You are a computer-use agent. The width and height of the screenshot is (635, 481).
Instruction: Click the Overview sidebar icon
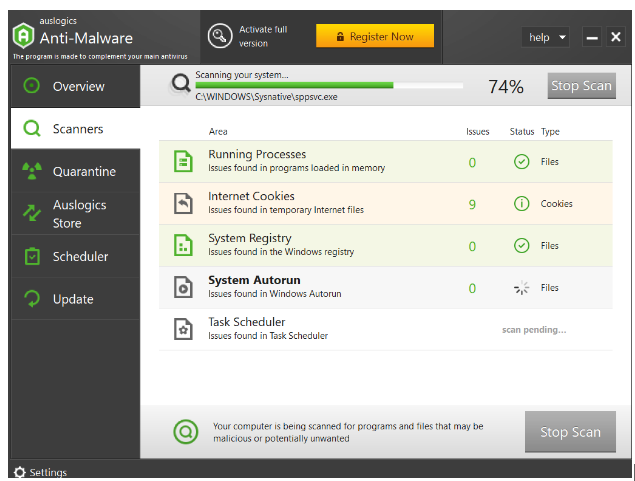32,86
